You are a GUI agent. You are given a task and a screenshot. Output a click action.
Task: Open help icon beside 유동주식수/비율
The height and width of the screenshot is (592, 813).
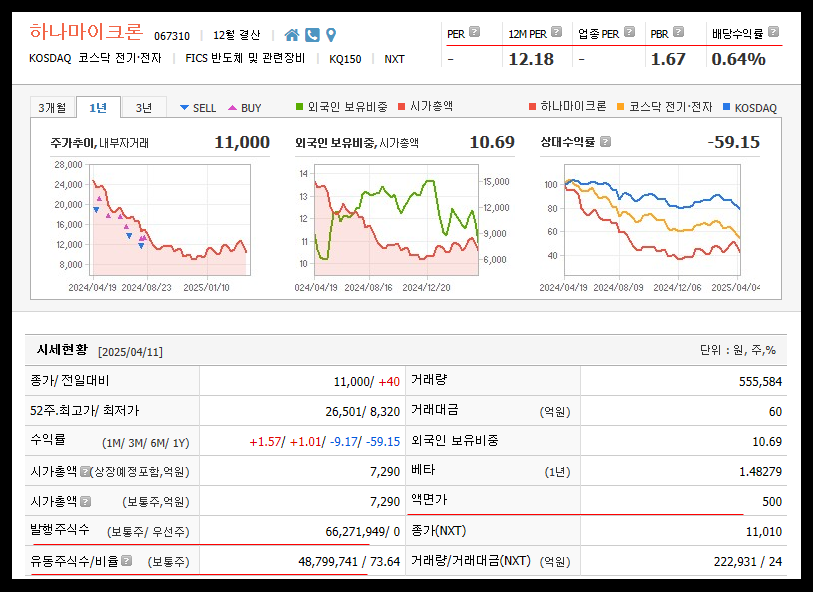point(127,561)
